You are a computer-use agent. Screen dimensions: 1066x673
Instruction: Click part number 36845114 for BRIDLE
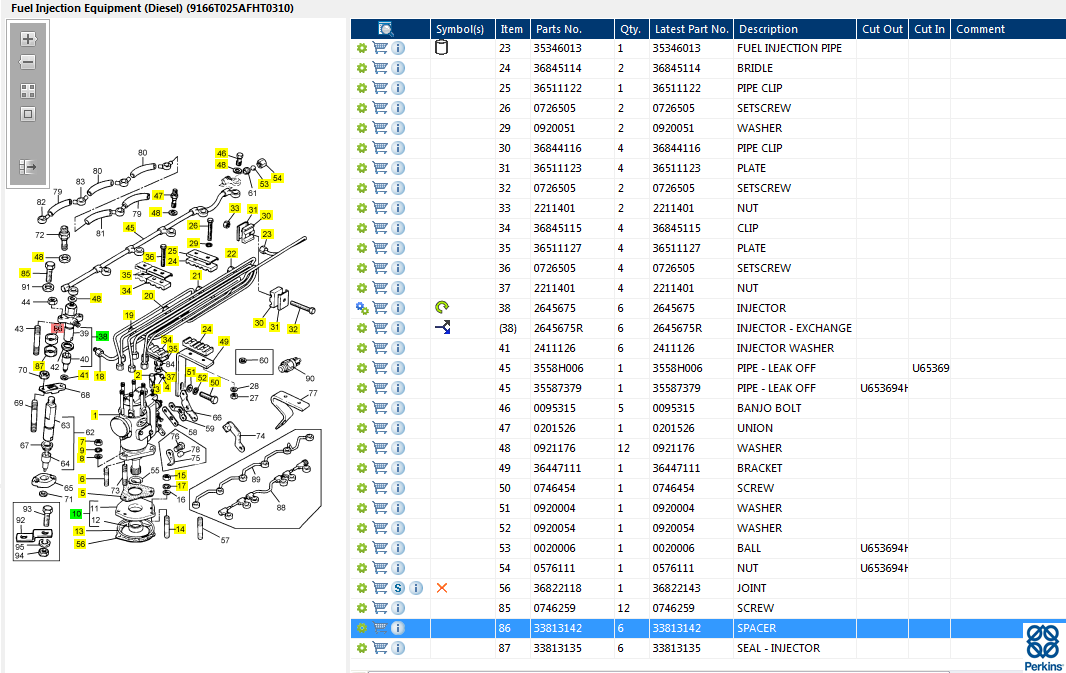pyautogui.click(x=557, y=68)
